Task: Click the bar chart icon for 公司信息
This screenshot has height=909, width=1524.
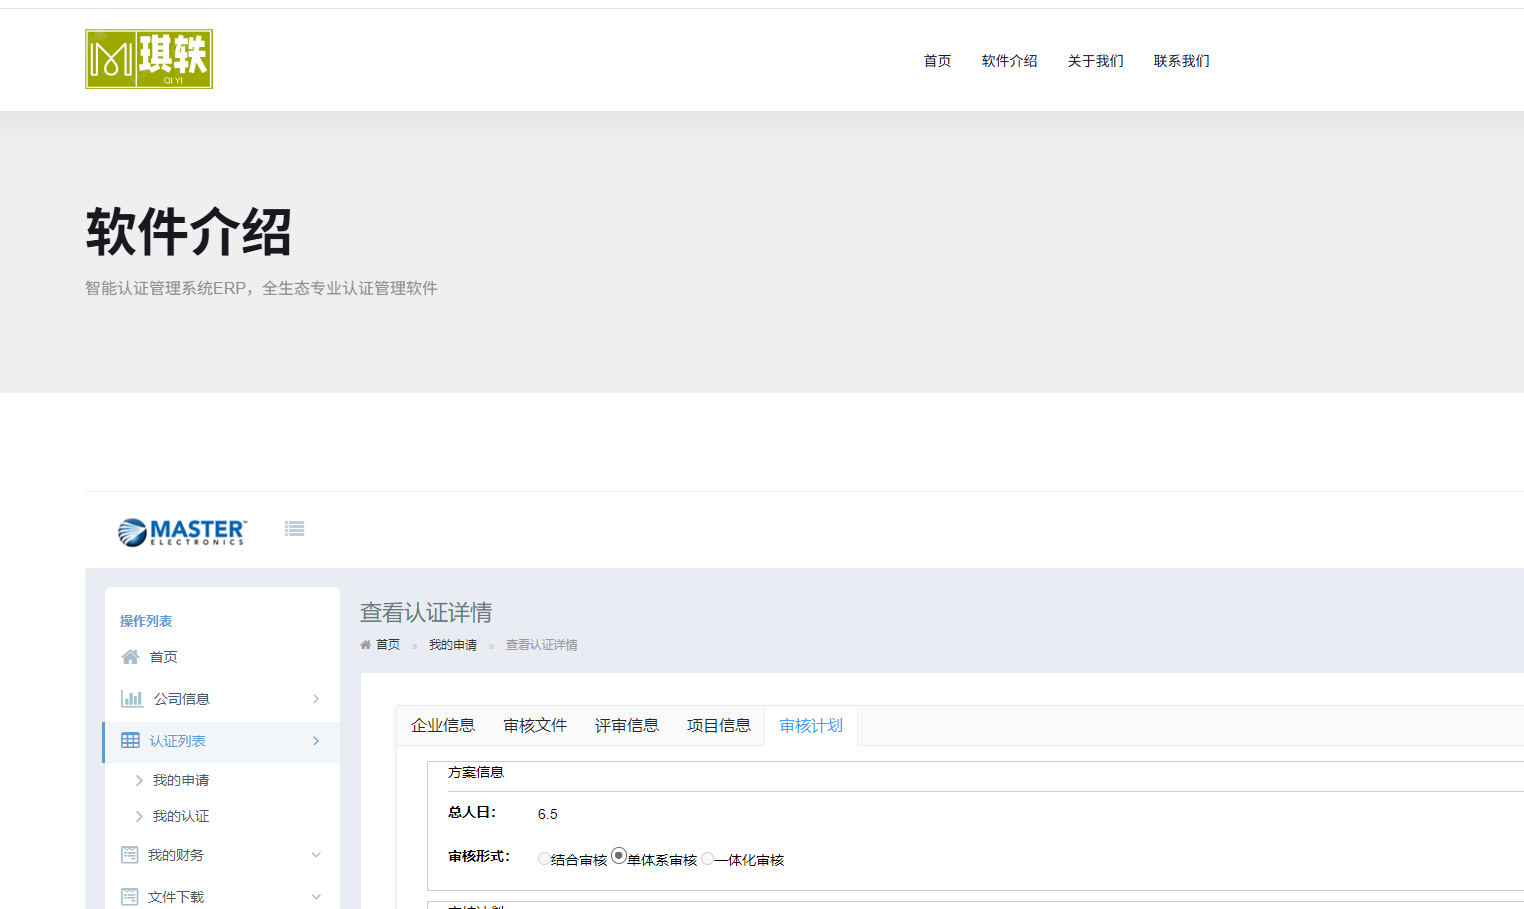Action: [131, 699]
